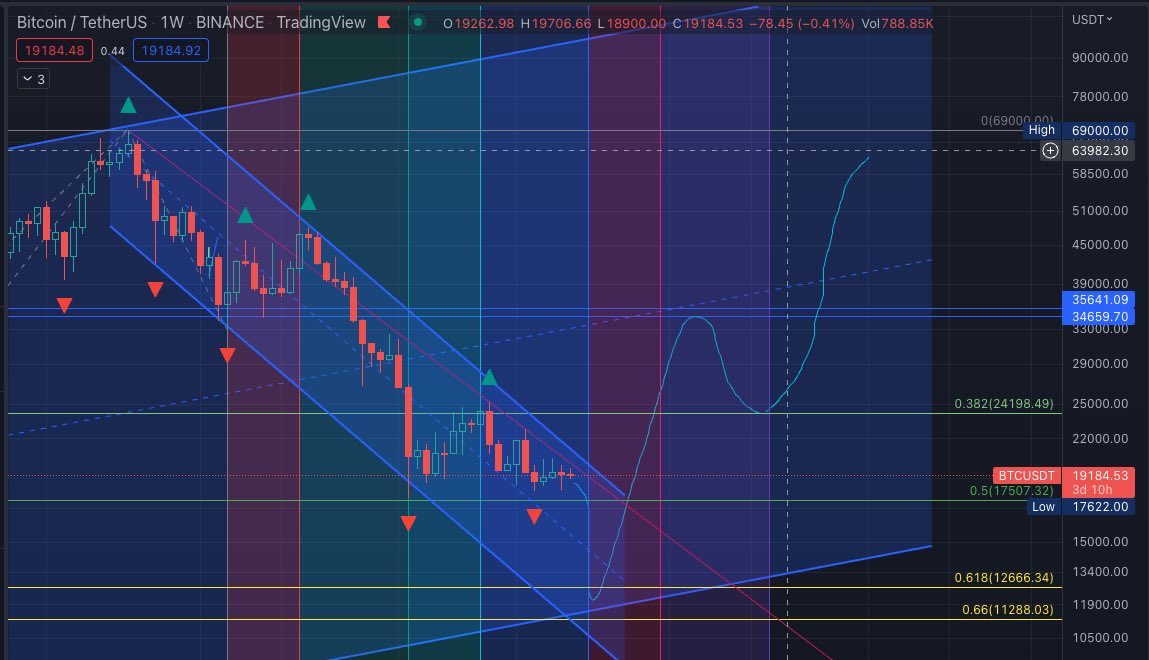Change the 1W interval in chart title

click(172, 23)
